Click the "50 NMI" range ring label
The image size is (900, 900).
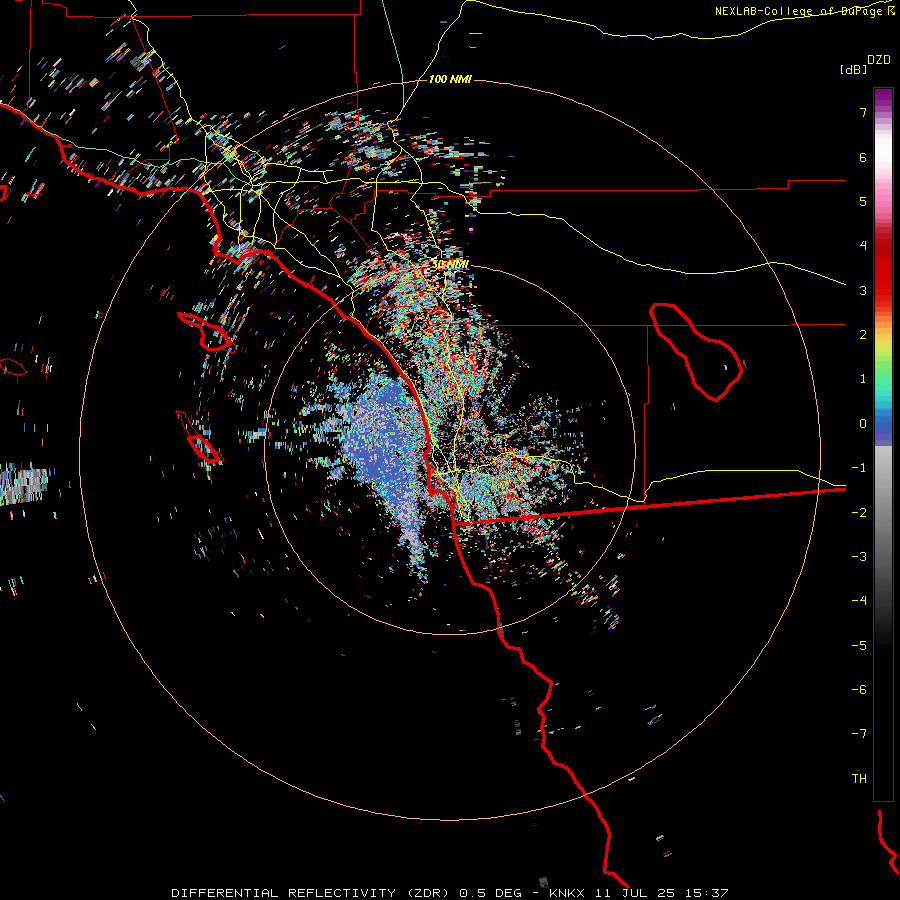[x=451, y=264]
